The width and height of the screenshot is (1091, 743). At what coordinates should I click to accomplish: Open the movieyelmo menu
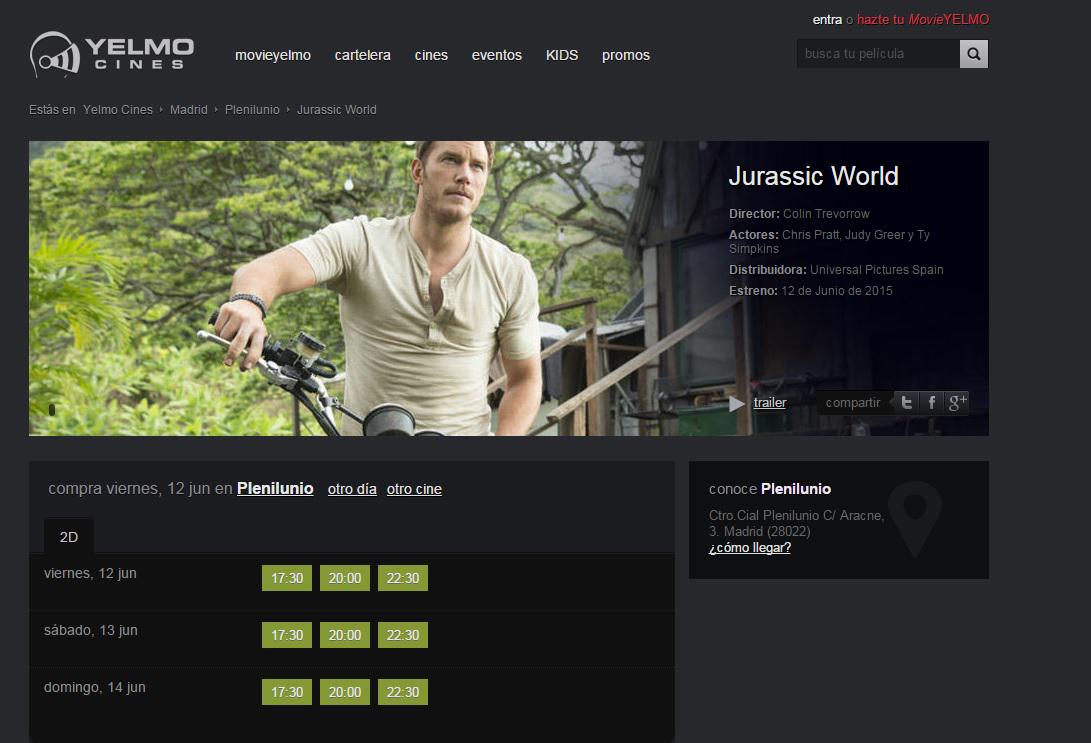(x=273, y=55)
